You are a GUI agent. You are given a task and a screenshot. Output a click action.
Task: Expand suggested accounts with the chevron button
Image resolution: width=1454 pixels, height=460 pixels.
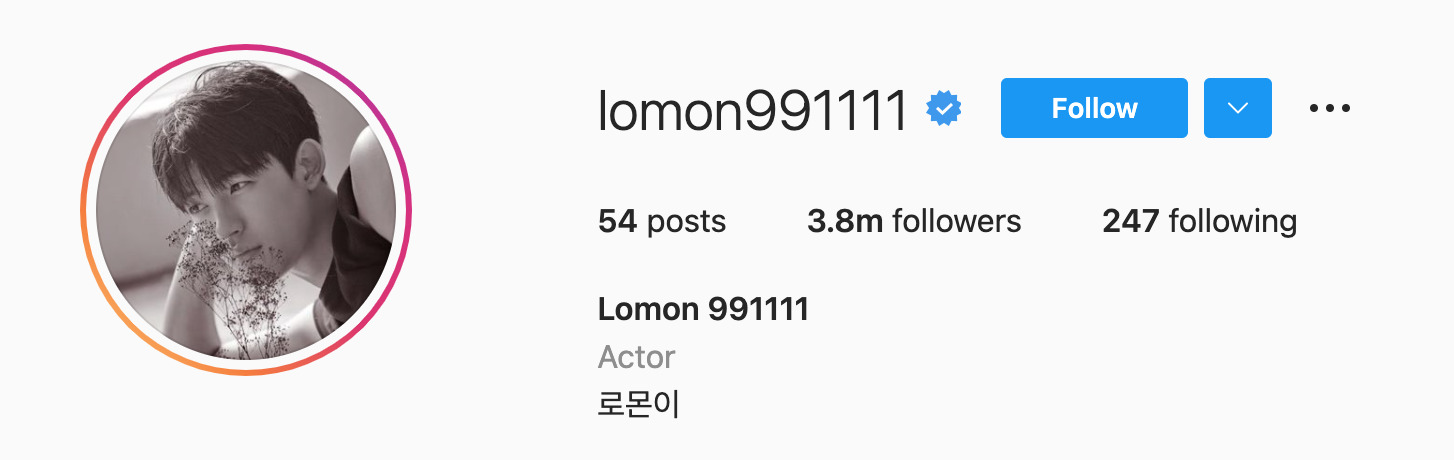[x=1238, y=108]
